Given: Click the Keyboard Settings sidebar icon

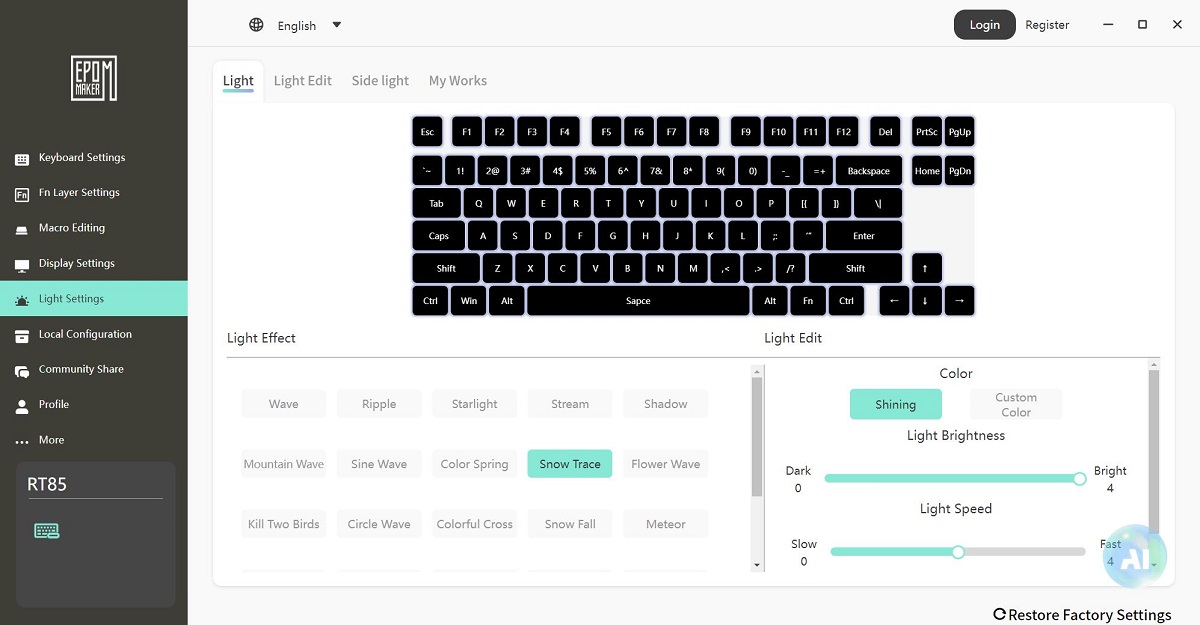Looking at the screenshot, I should (22, 159).
